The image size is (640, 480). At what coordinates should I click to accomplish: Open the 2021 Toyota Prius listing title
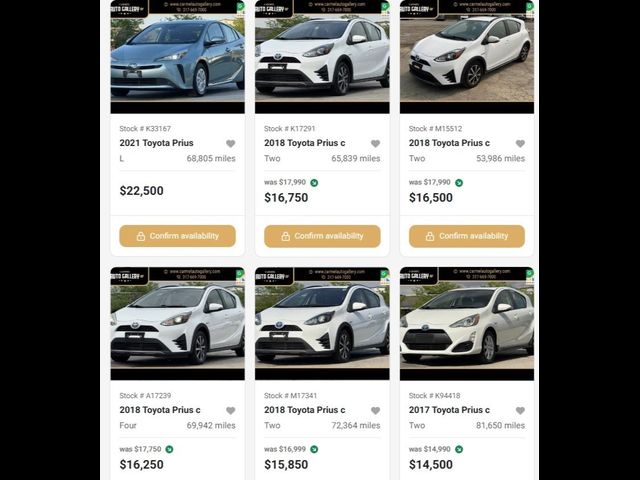tap(156, 143)
